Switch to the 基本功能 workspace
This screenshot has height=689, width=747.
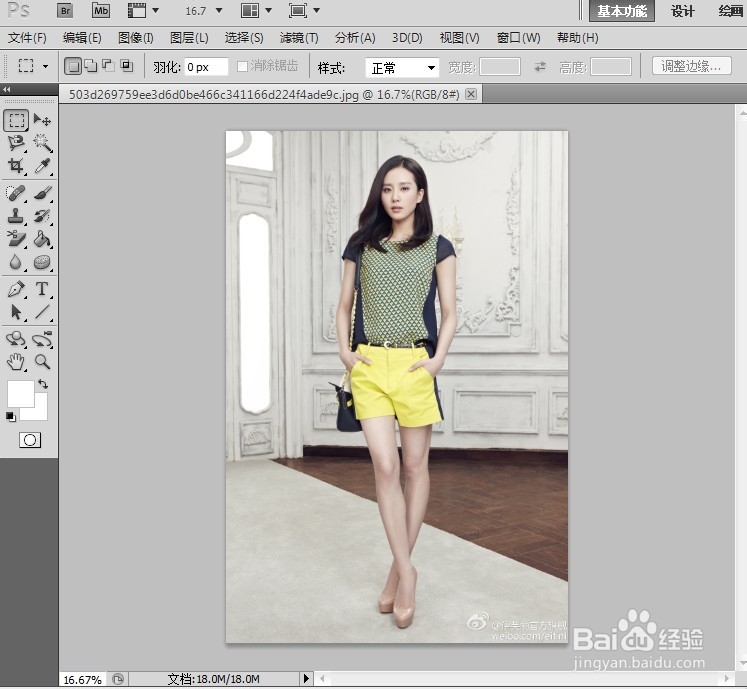click(x=622, y=11)
